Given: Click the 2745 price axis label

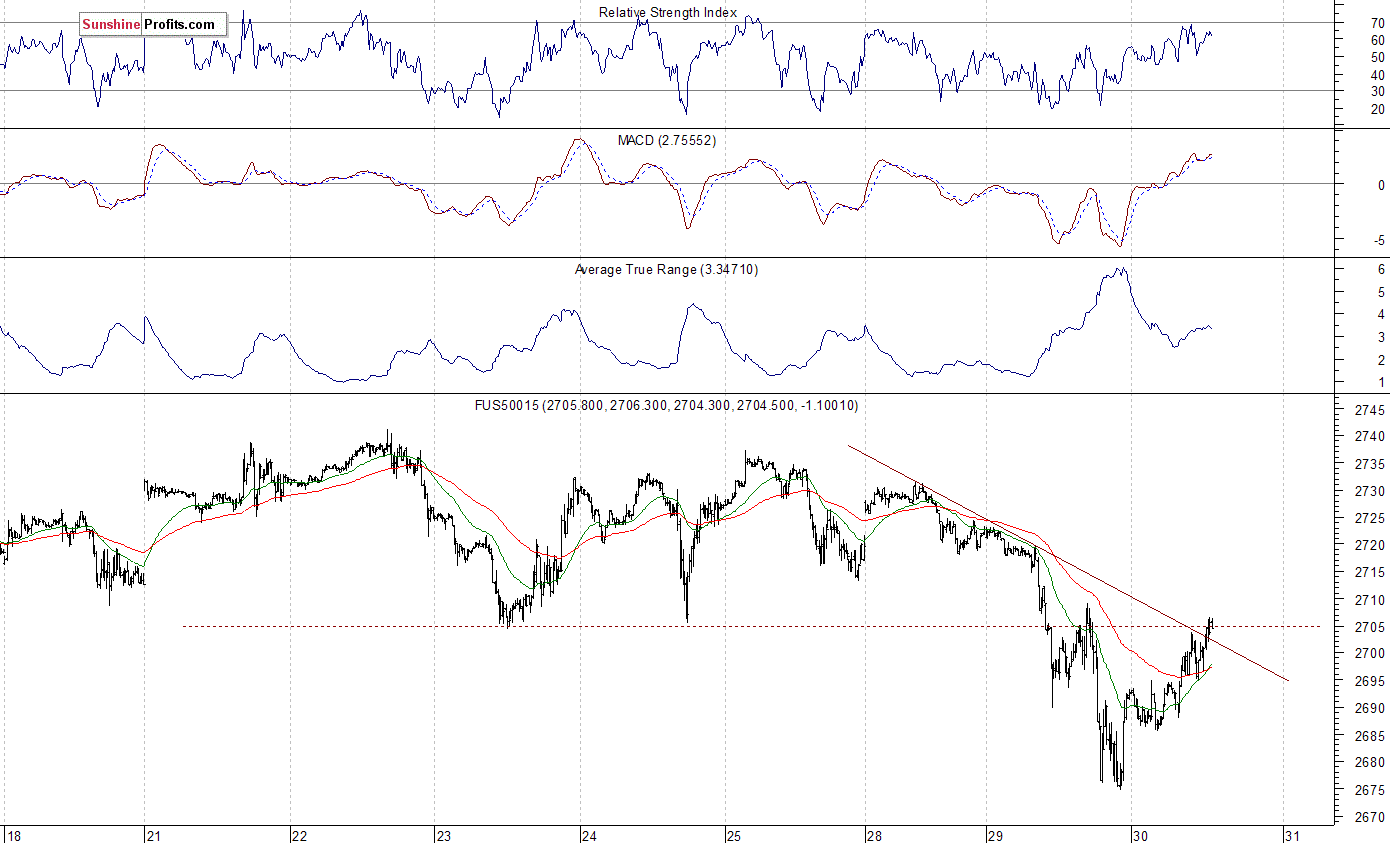Looking at the screenshot, I should point(1369,410).
